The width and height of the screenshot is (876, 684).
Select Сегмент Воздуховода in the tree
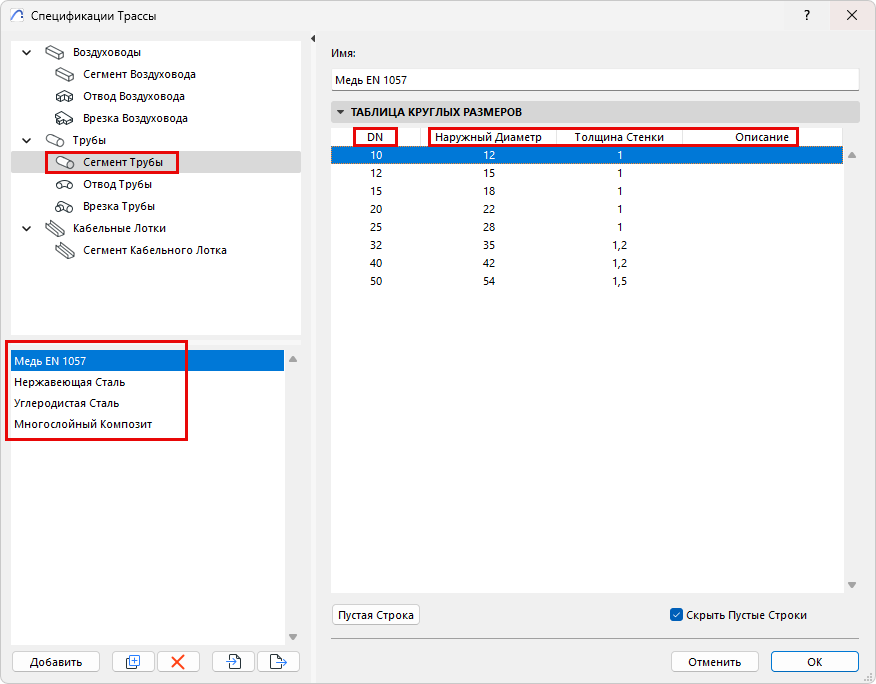(139, 74)
